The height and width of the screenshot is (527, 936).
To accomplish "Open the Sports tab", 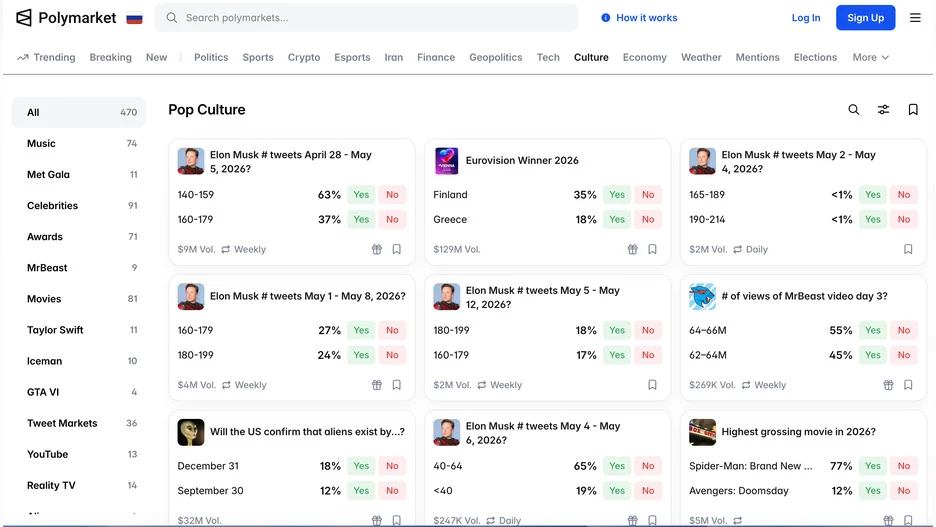I will [x=258, y=57].
